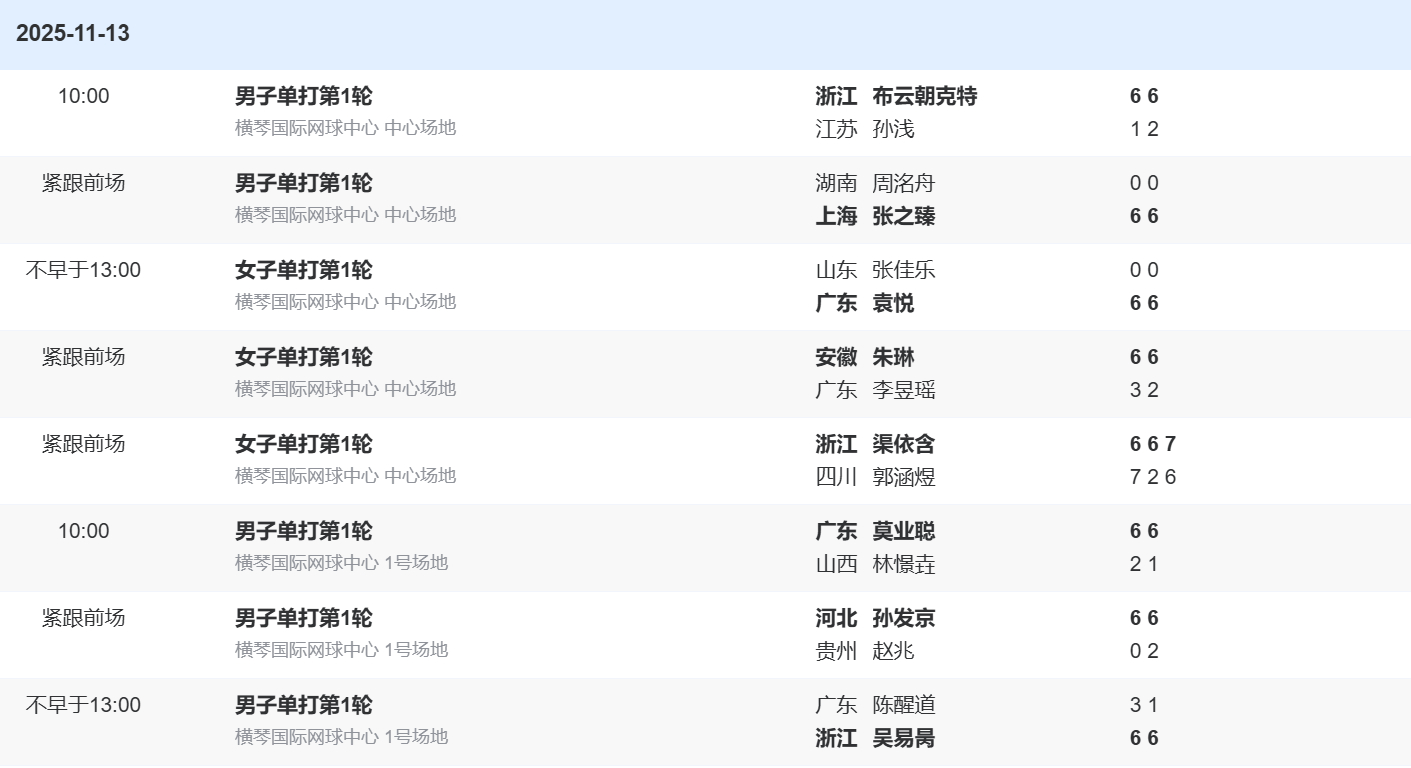Click the 山西 province label
1411x768 pixels.
pos(837,564)
